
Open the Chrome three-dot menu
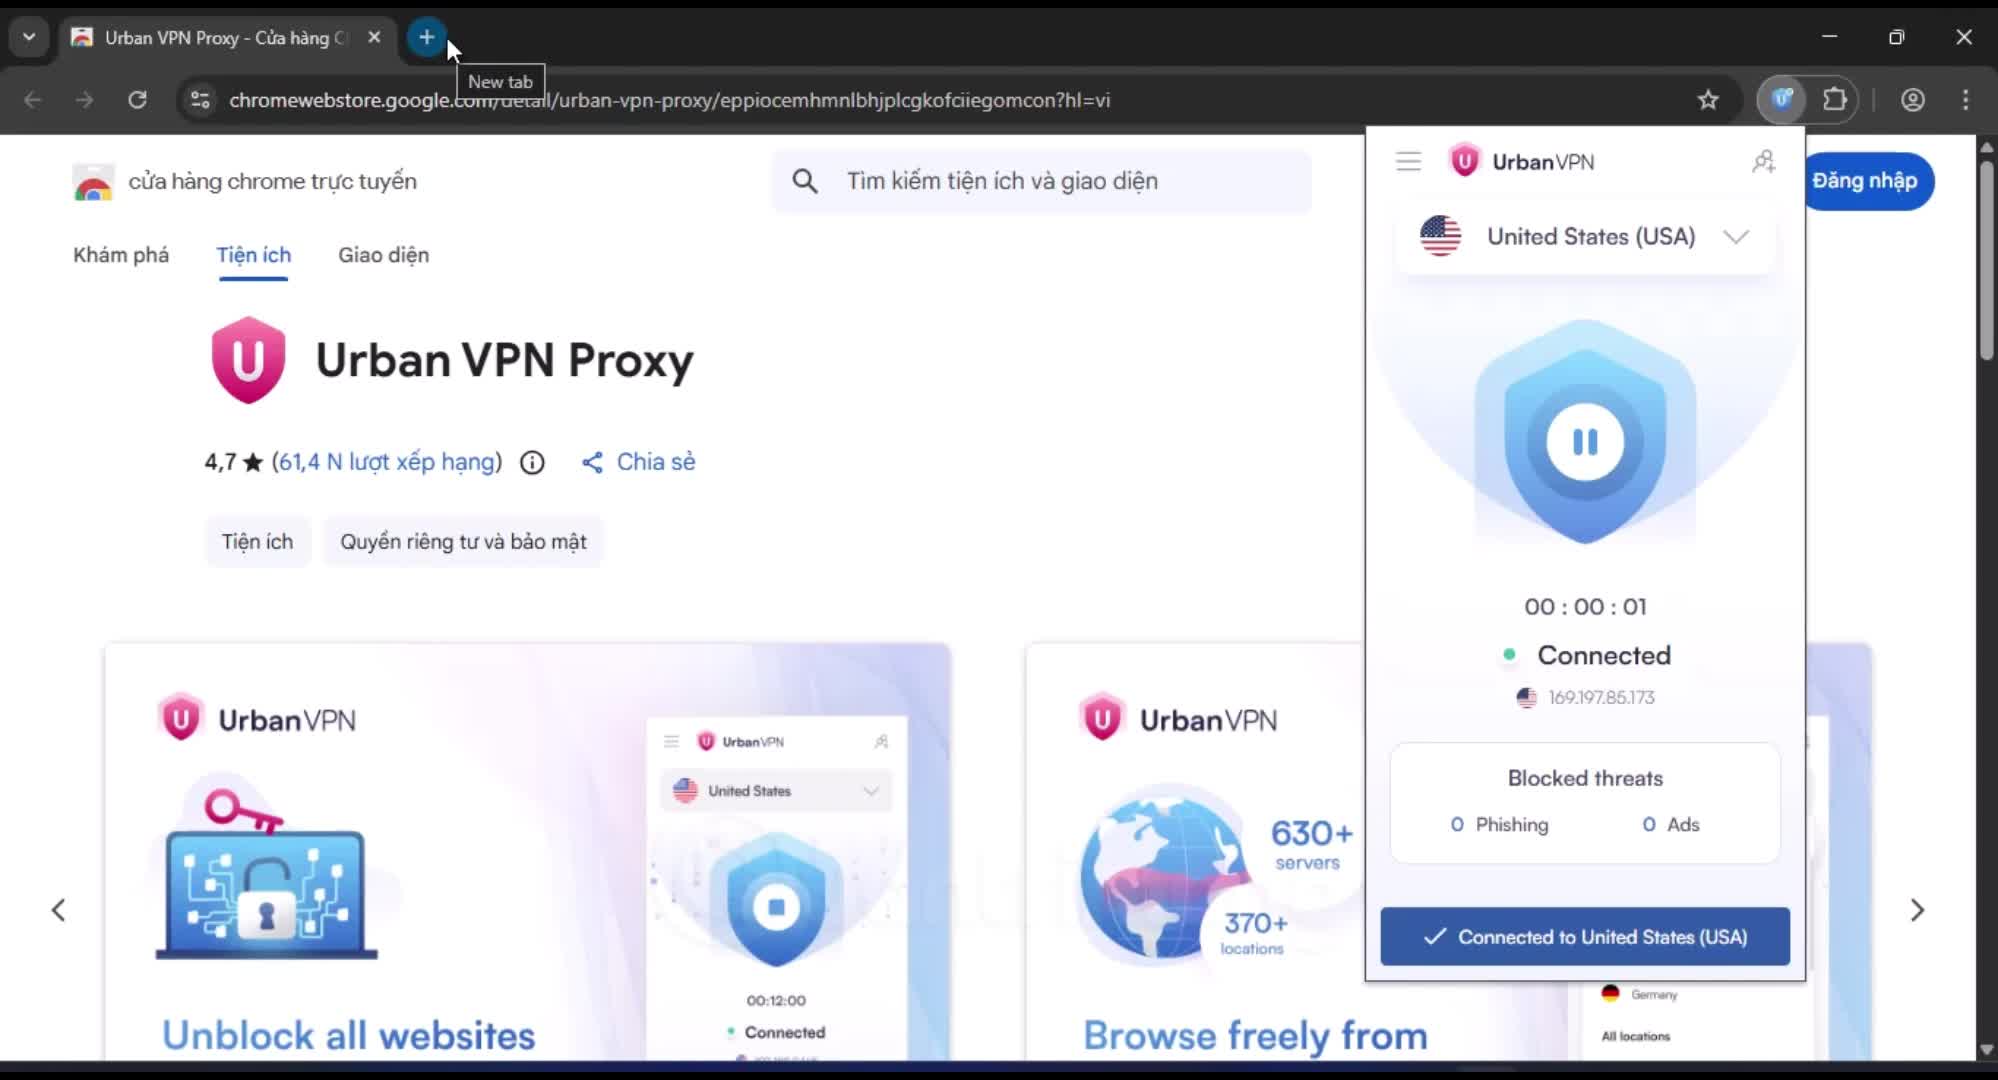pyautogui.click(x=1966, y=100)
